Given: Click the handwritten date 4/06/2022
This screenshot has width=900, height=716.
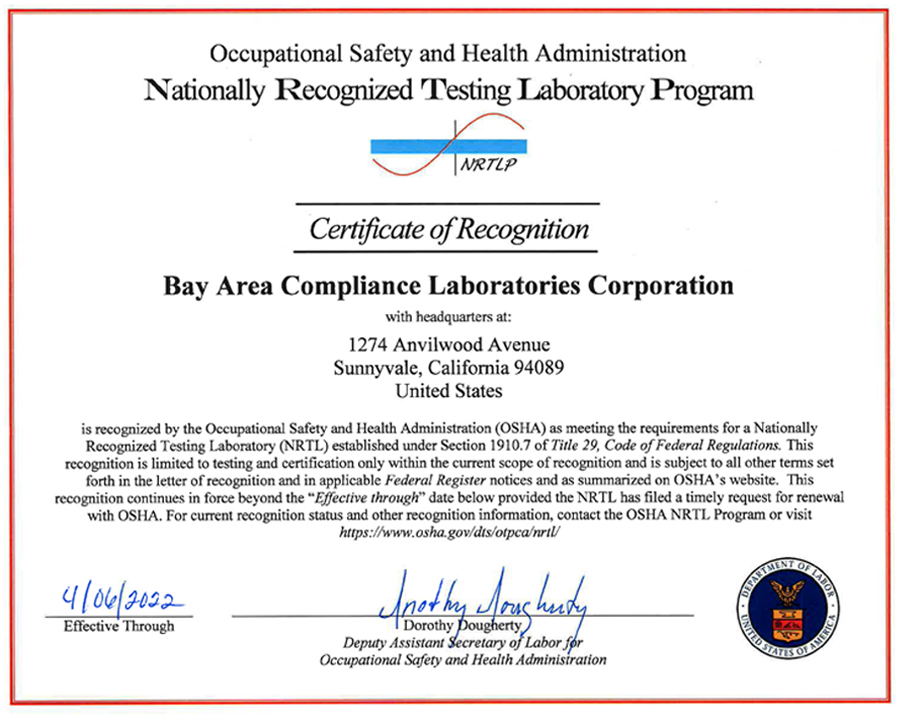Looking at the screenshot, I should [x=123, y=599].
